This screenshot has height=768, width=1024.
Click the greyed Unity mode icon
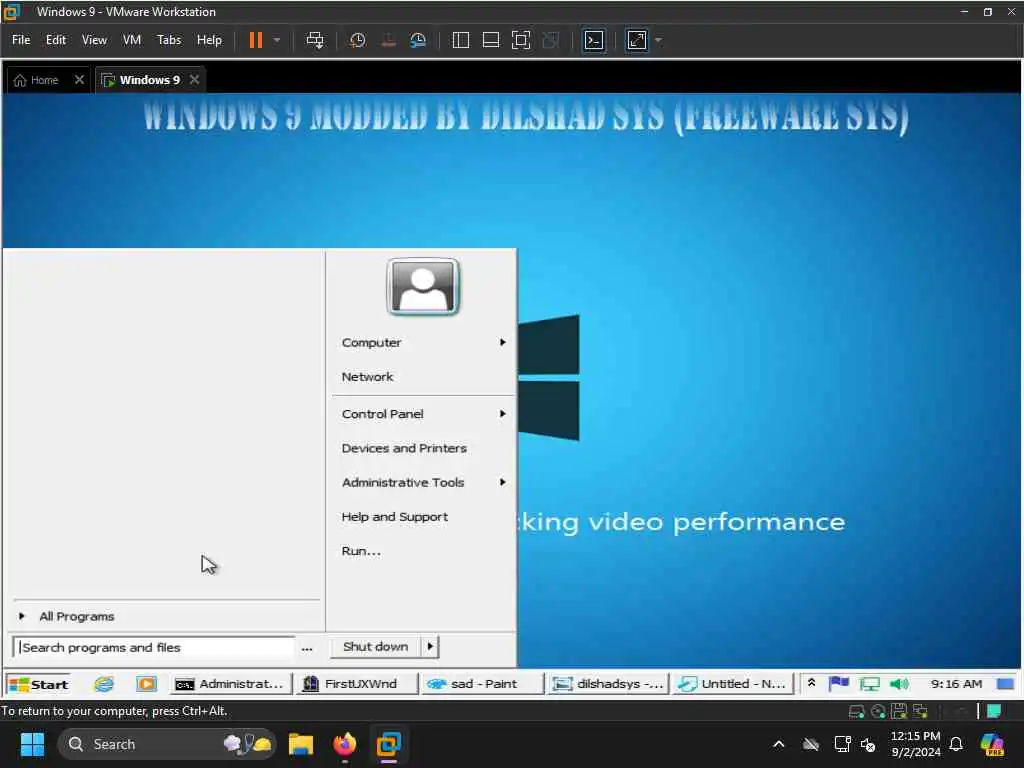pyautogui.click(x=551, y=40)
